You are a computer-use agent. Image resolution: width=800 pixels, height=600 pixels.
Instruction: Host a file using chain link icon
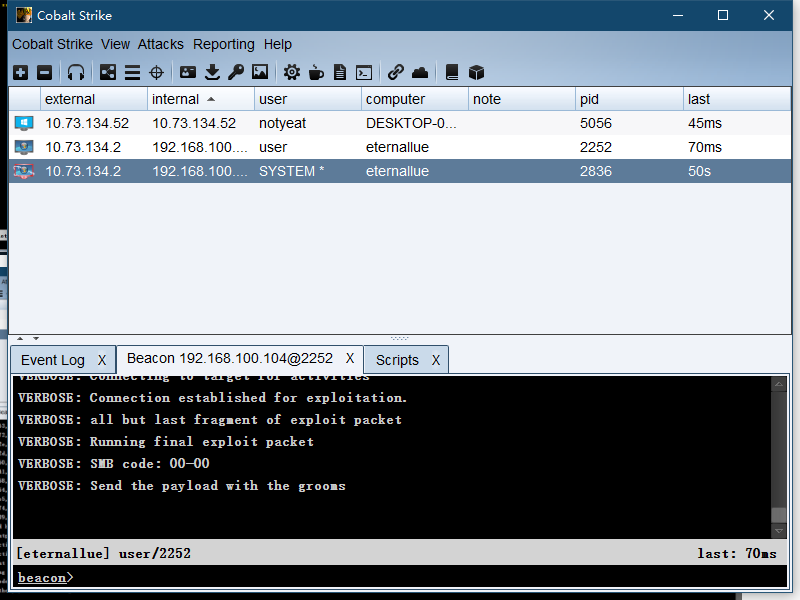tap(395, 72)
